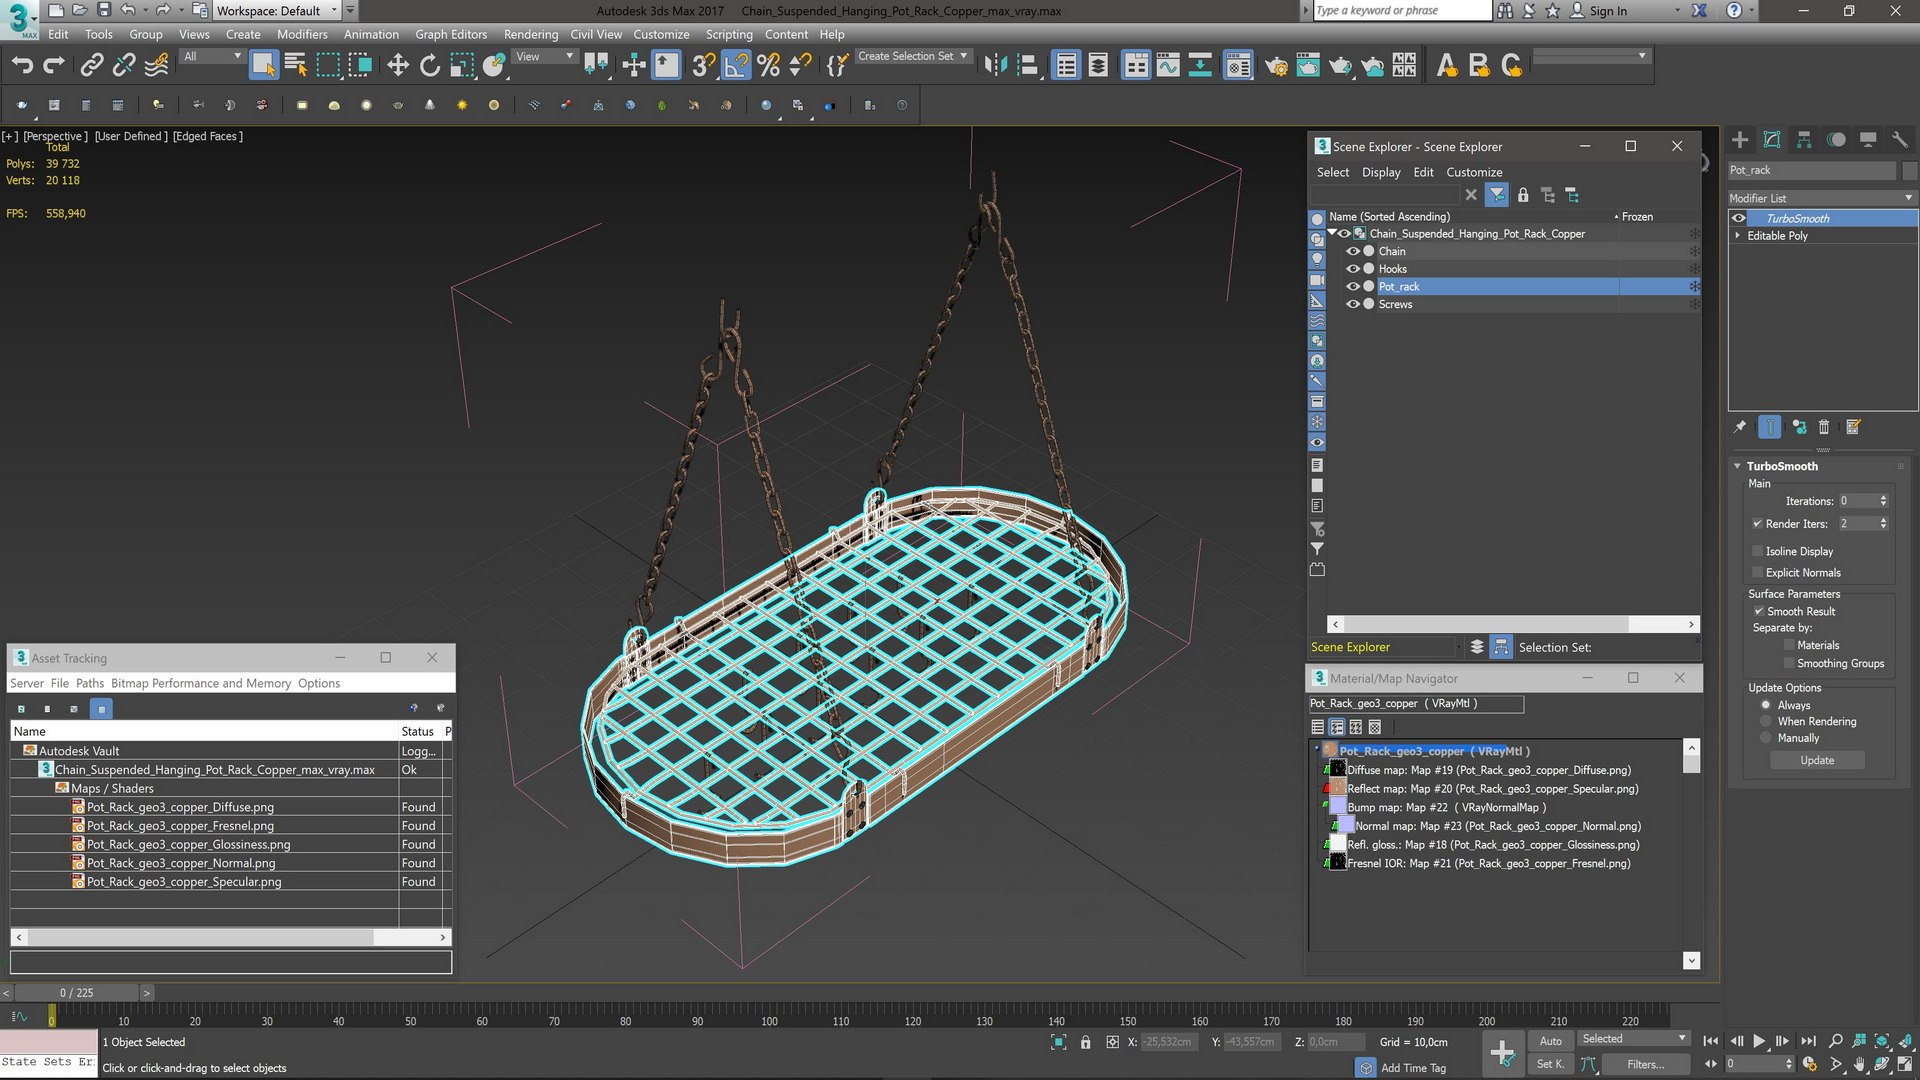Enable the Isoline Display checkbox
Image resolution: width=1920 pixels, height=1080 pixels.
[x=1758, y=551]
